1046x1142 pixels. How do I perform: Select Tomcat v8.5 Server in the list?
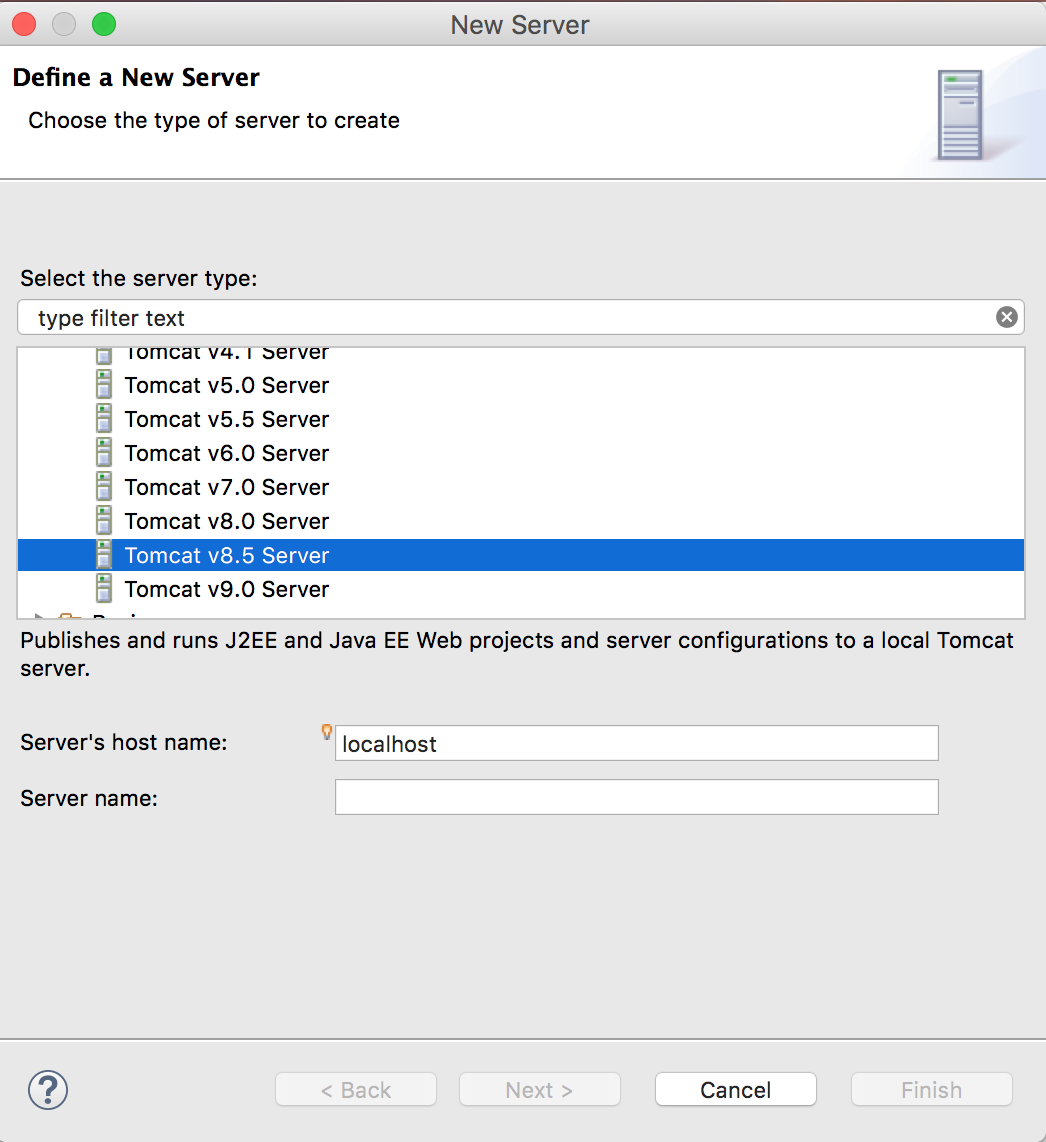click(x=227, y=555)
